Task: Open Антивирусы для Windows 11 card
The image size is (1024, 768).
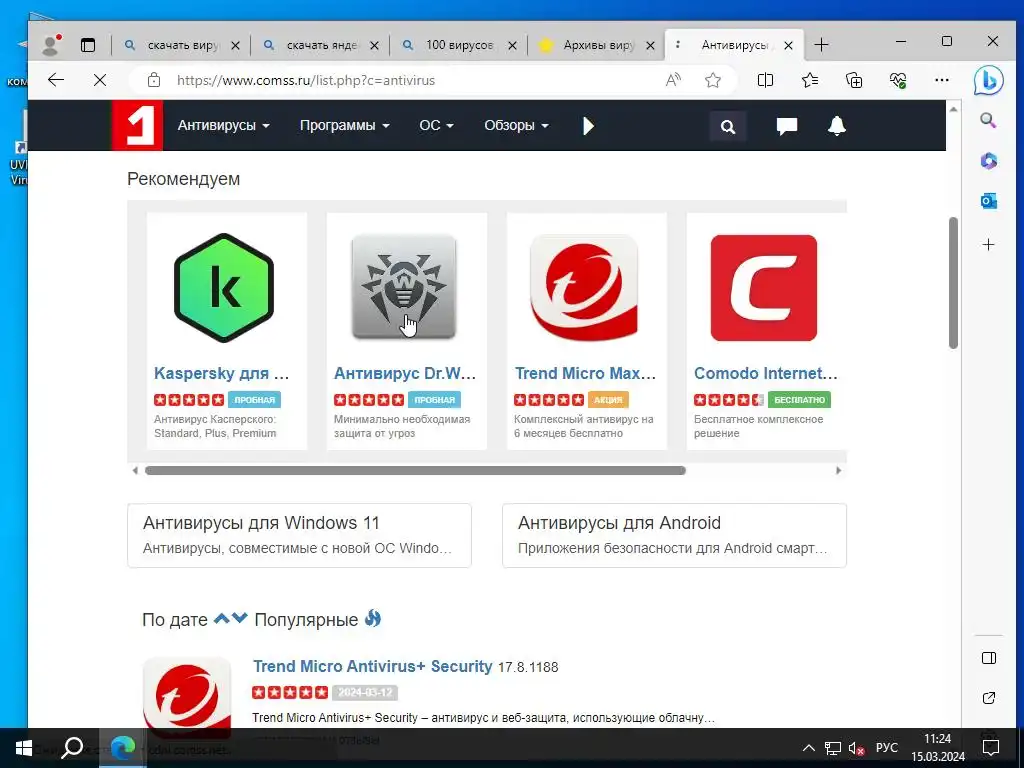Action: [x=299, y=536]
